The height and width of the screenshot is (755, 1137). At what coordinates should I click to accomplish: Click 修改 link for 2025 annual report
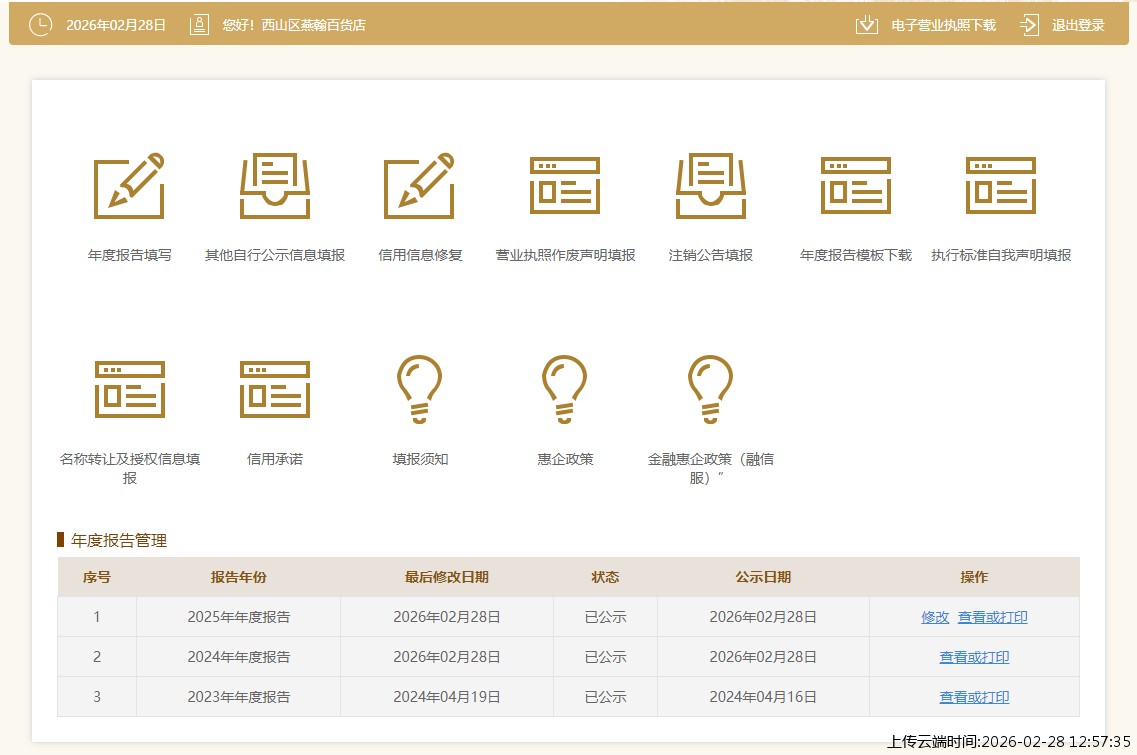[x=935, y=617]
